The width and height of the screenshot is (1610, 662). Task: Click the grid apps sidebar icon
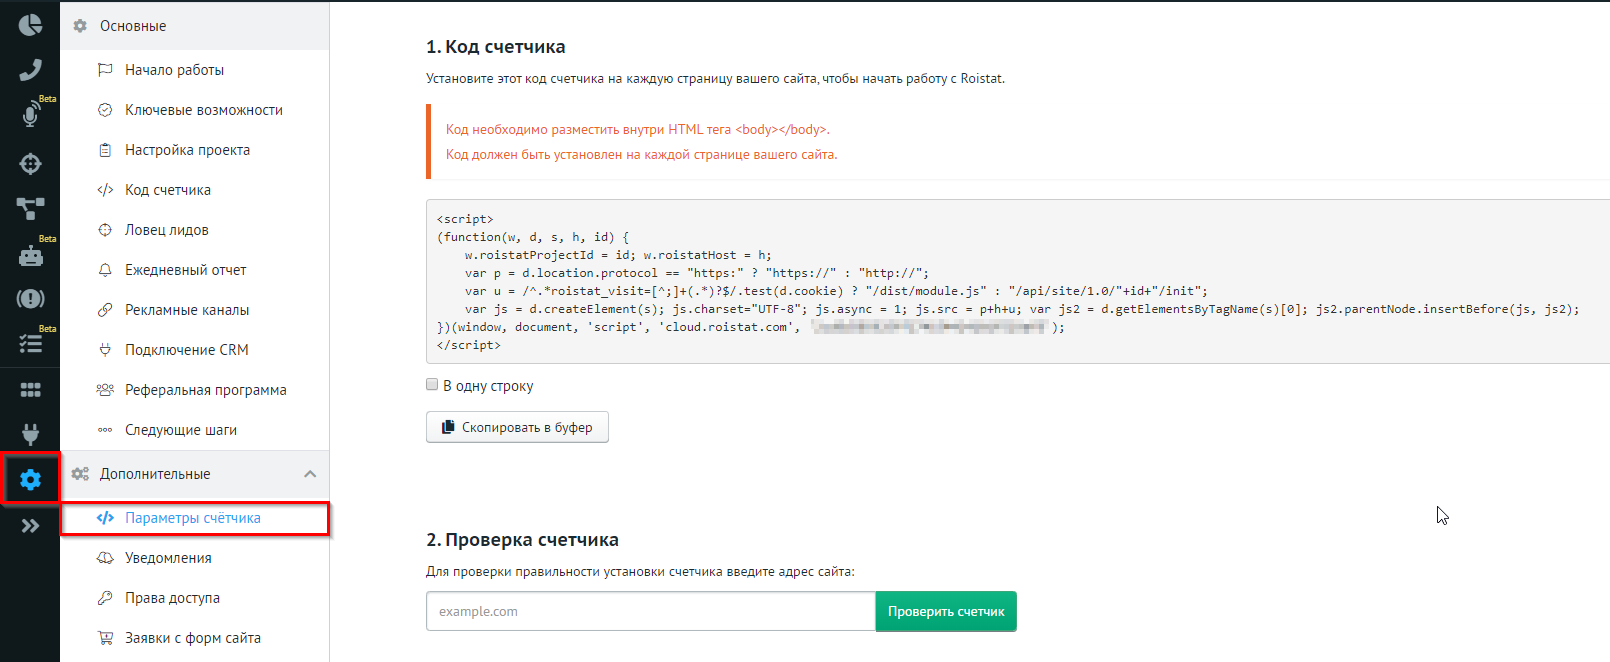(x=30, y=390)
